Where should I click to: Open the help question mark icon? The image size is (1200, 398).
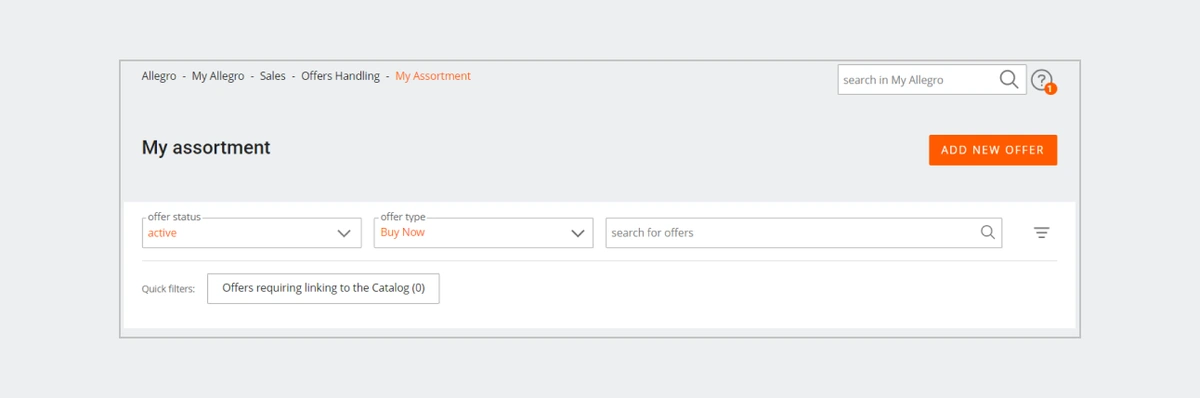1041,79
